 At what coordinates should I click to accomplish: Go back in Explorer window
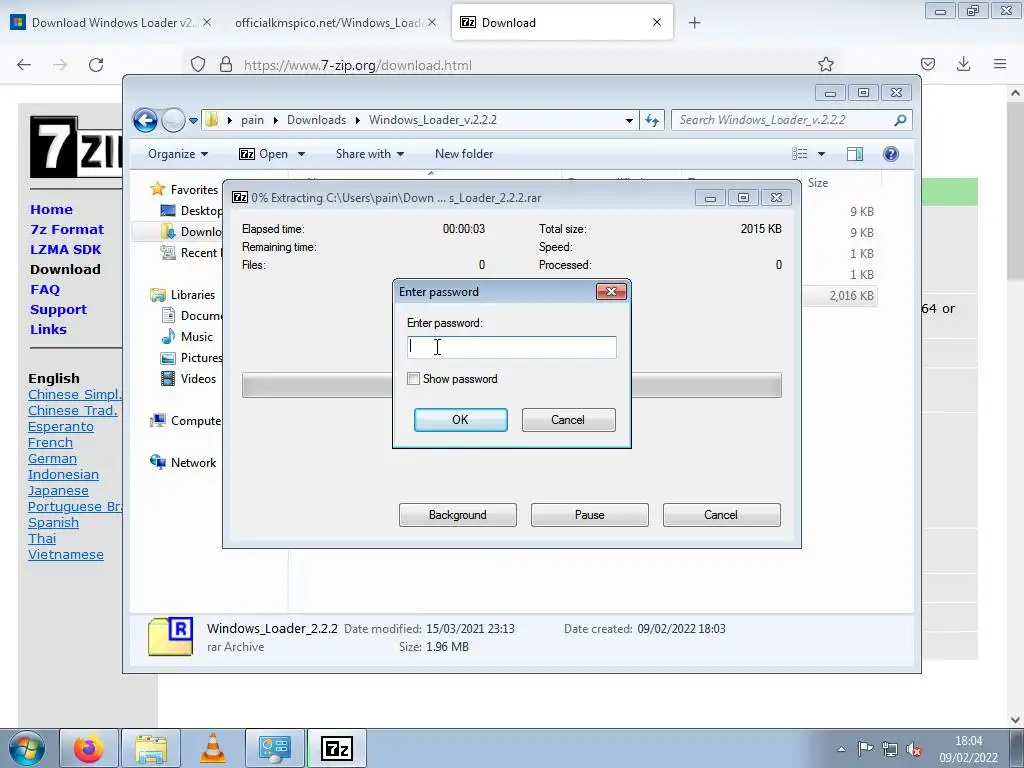click(145, 120)
